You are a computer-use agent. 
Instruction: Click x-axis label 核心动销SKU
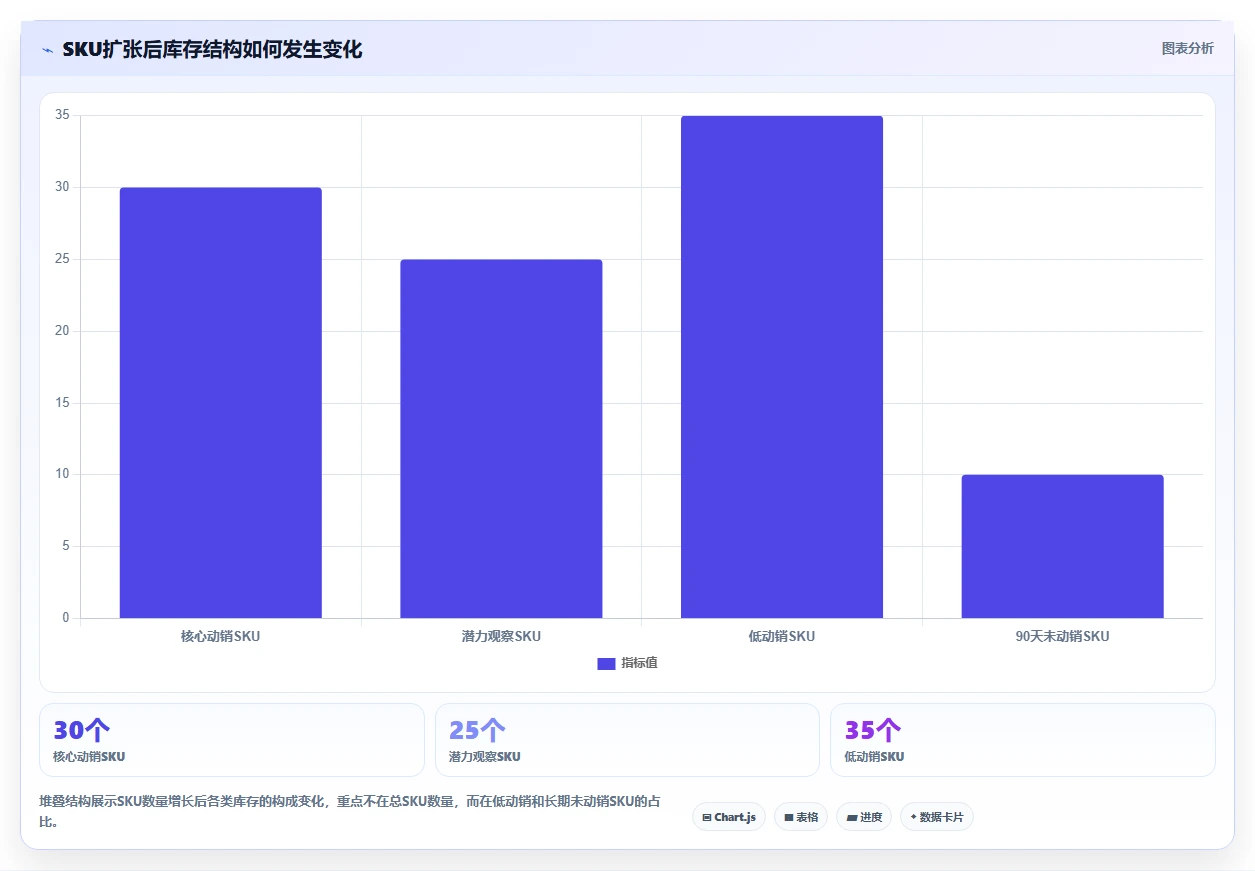click(x=221, y=636)
